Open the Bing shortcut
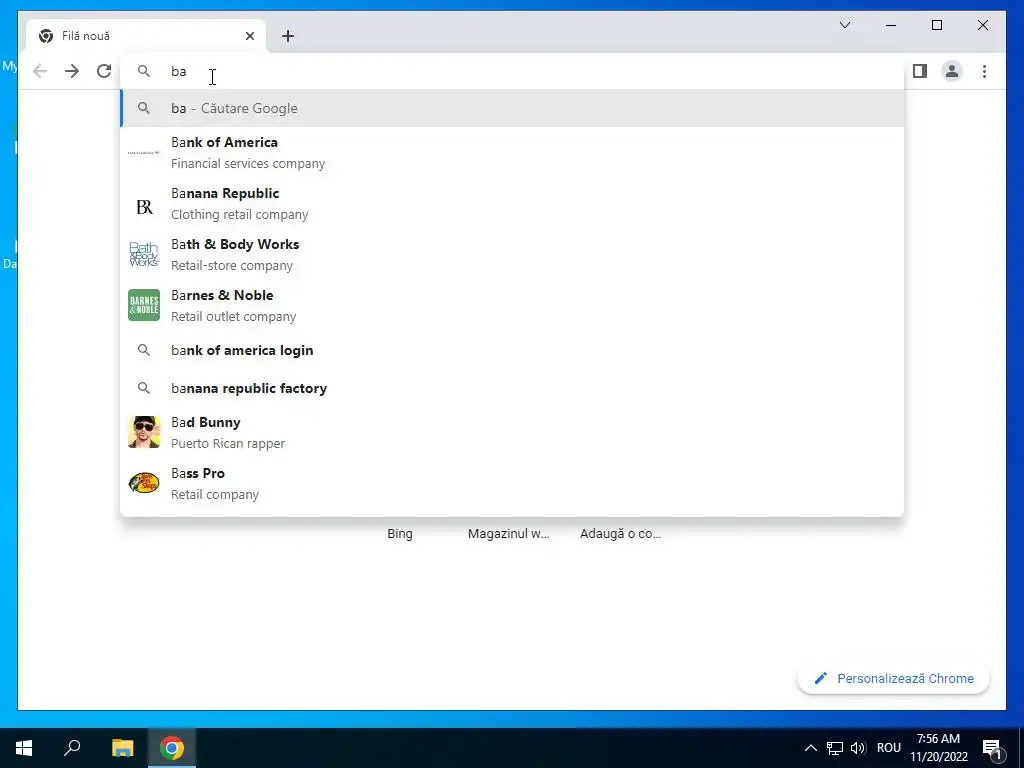Viewport: 1024px width, 768px height. pyautogui.click(x=400, y=534)
